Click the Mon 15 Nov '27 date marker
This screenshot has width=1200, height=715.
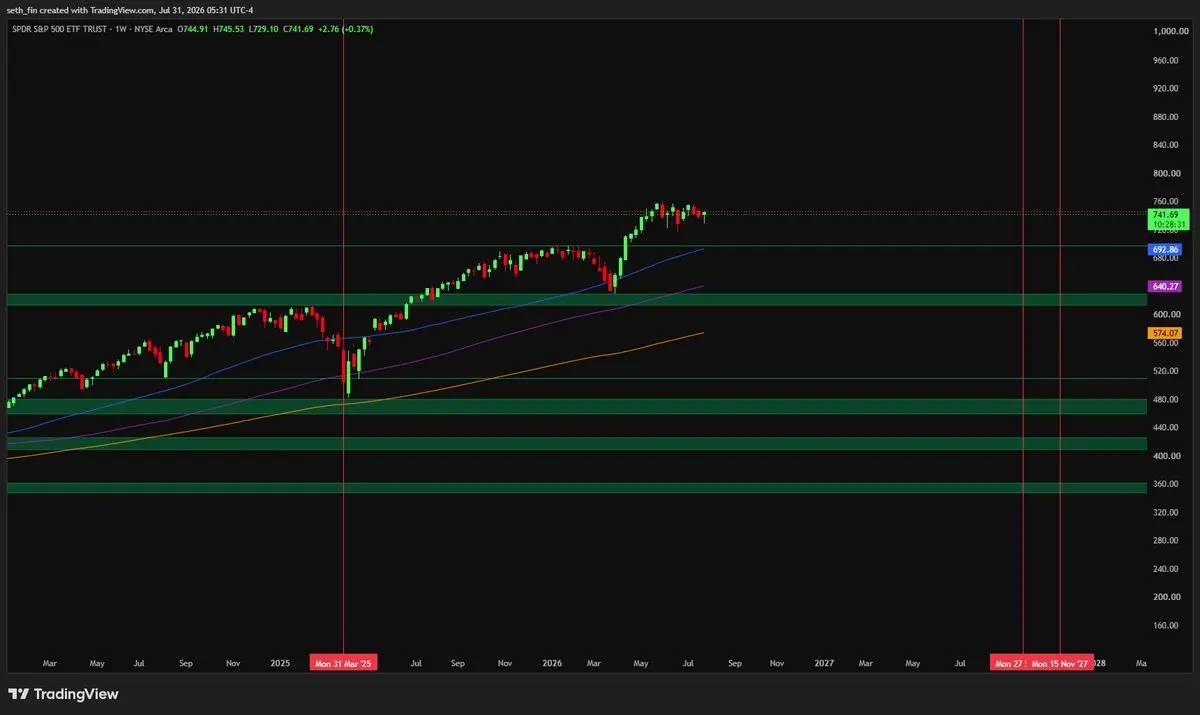pos(1060,662)
